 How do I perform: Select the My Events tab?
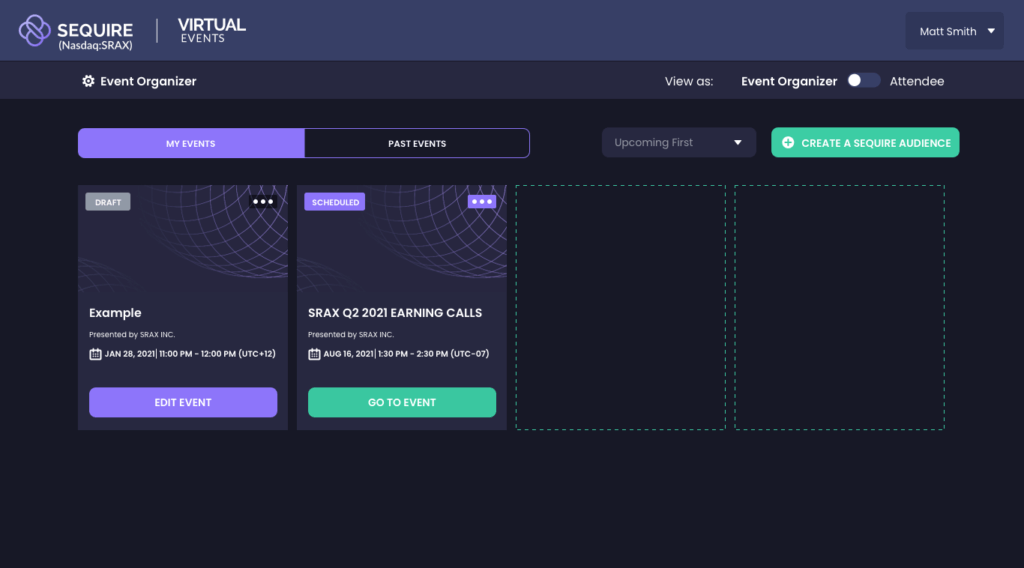pyautogui.click(x=191, y=143)
